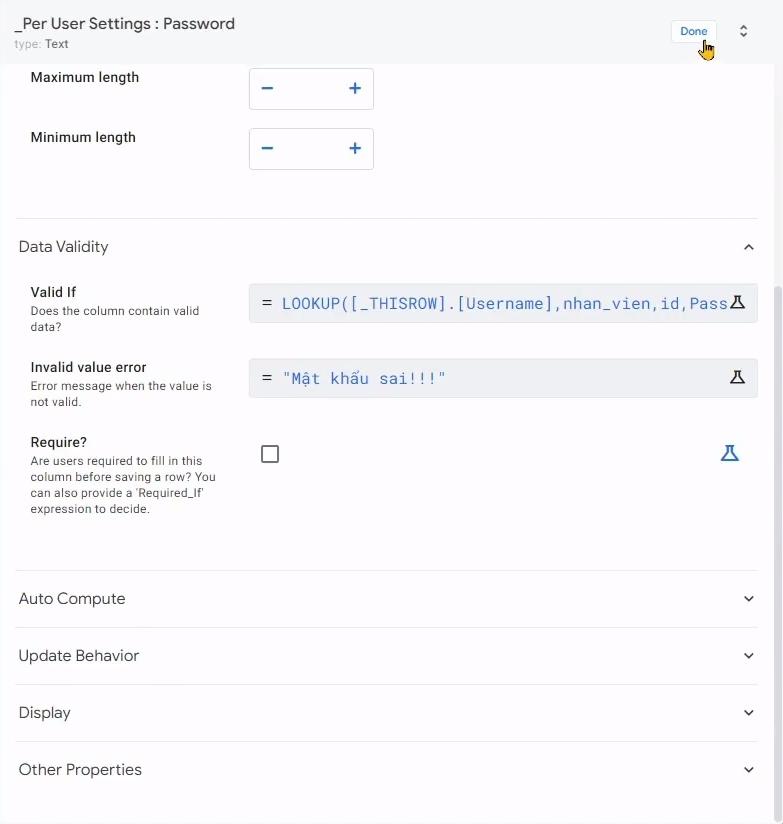The image size is (783, 824).
Task: Expand the Auto Compute section
Action: pos(749,598)
